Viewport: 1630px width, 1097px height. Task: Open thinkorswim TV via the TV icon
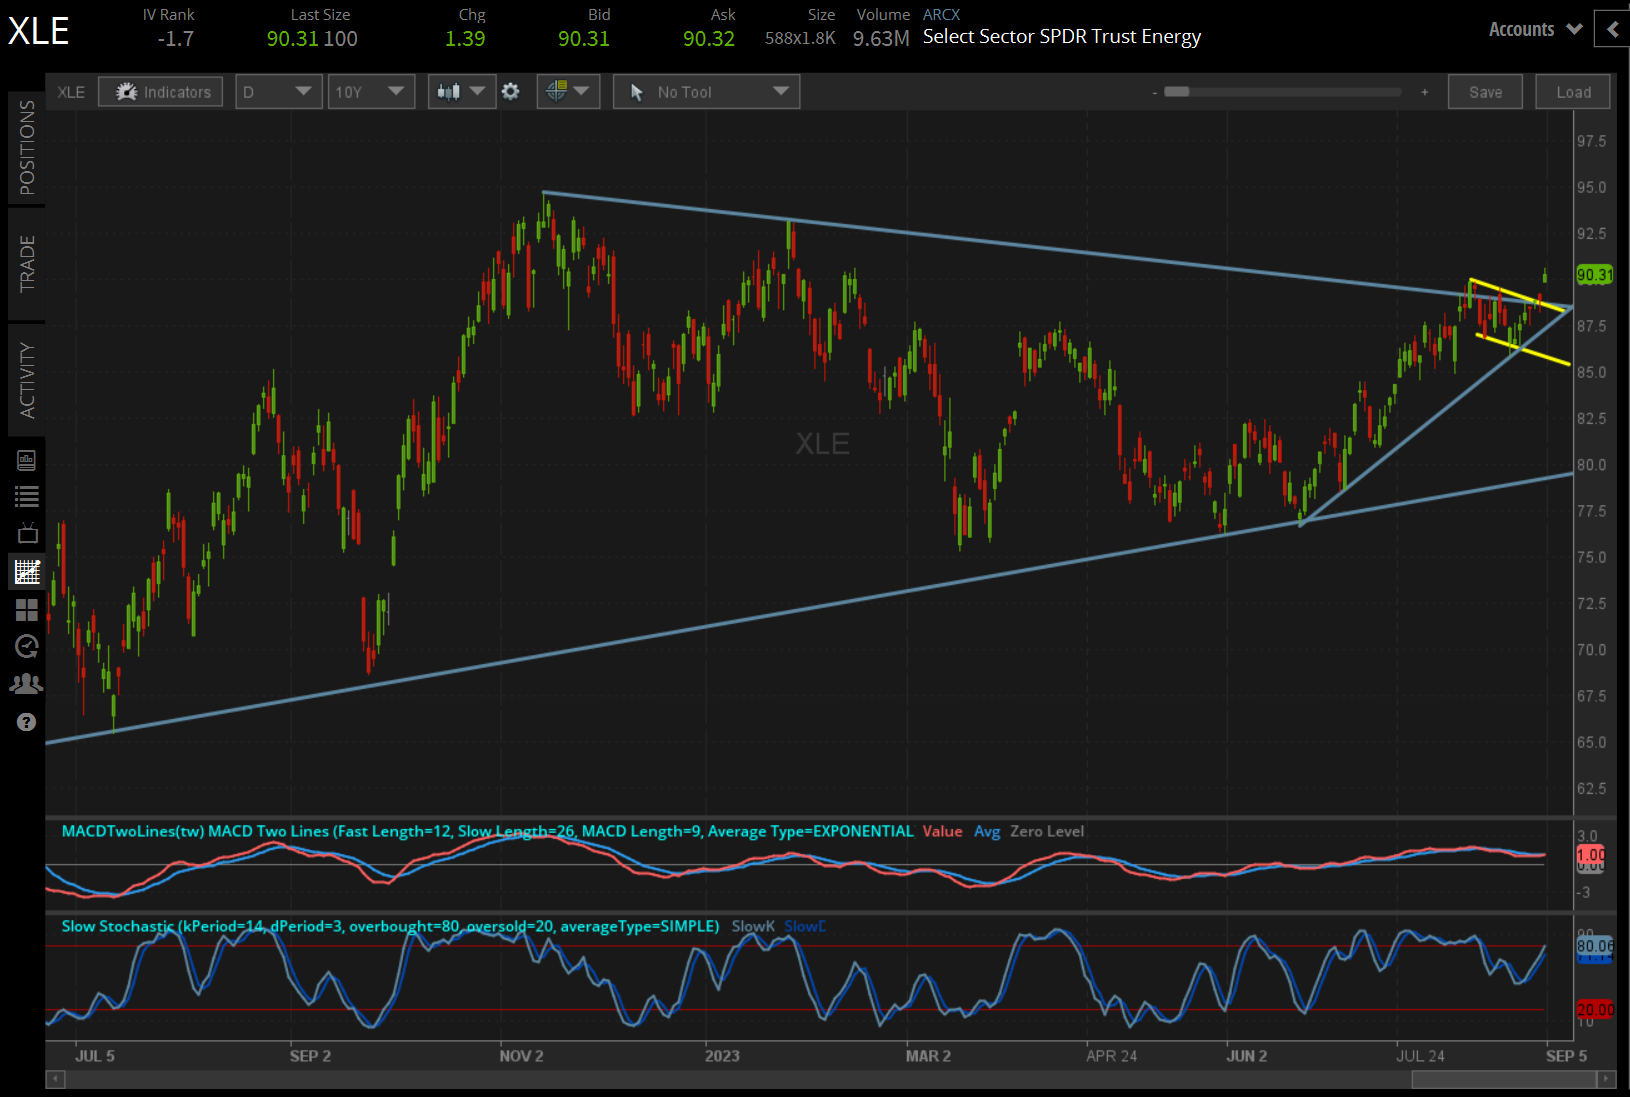27,533
